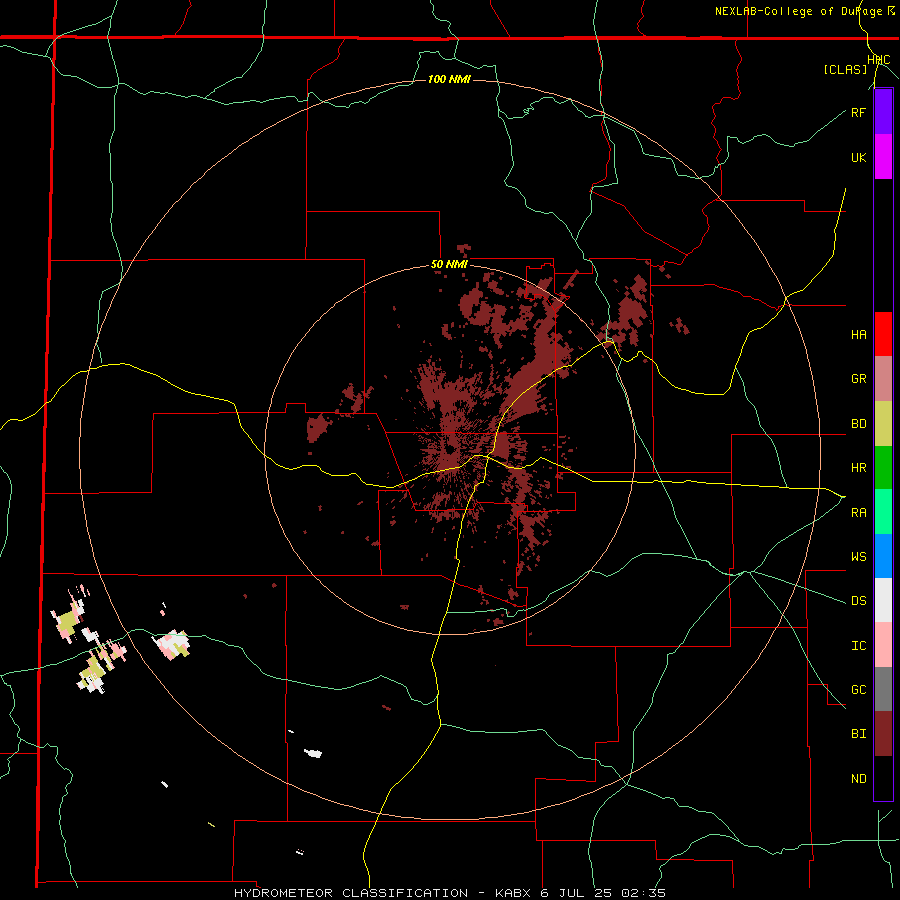Select the gray GC color swatch
The height and width of the screenshot is (900, 900).
click(x=883, y=689)
